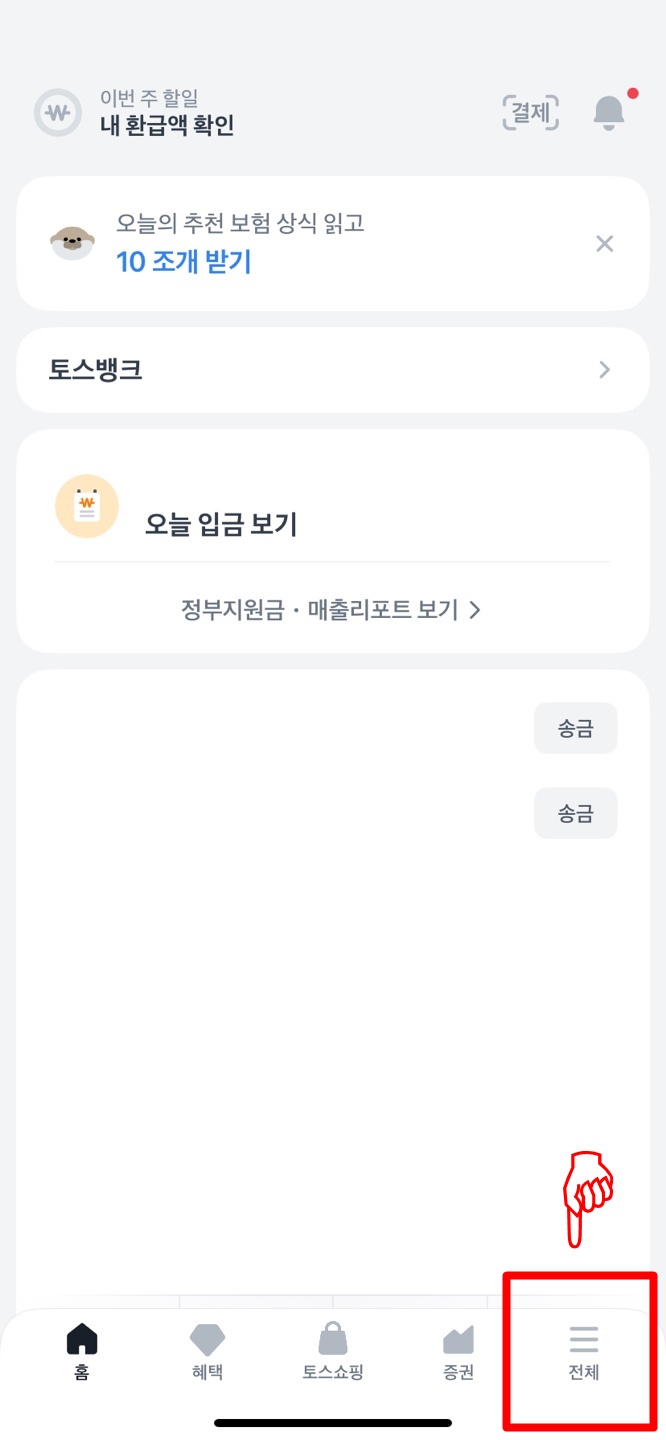This screenshot has width=666, height=1440.
Task: Open the Toss logo icon top left
Action: pyautogui.click(x=57, y=113)
